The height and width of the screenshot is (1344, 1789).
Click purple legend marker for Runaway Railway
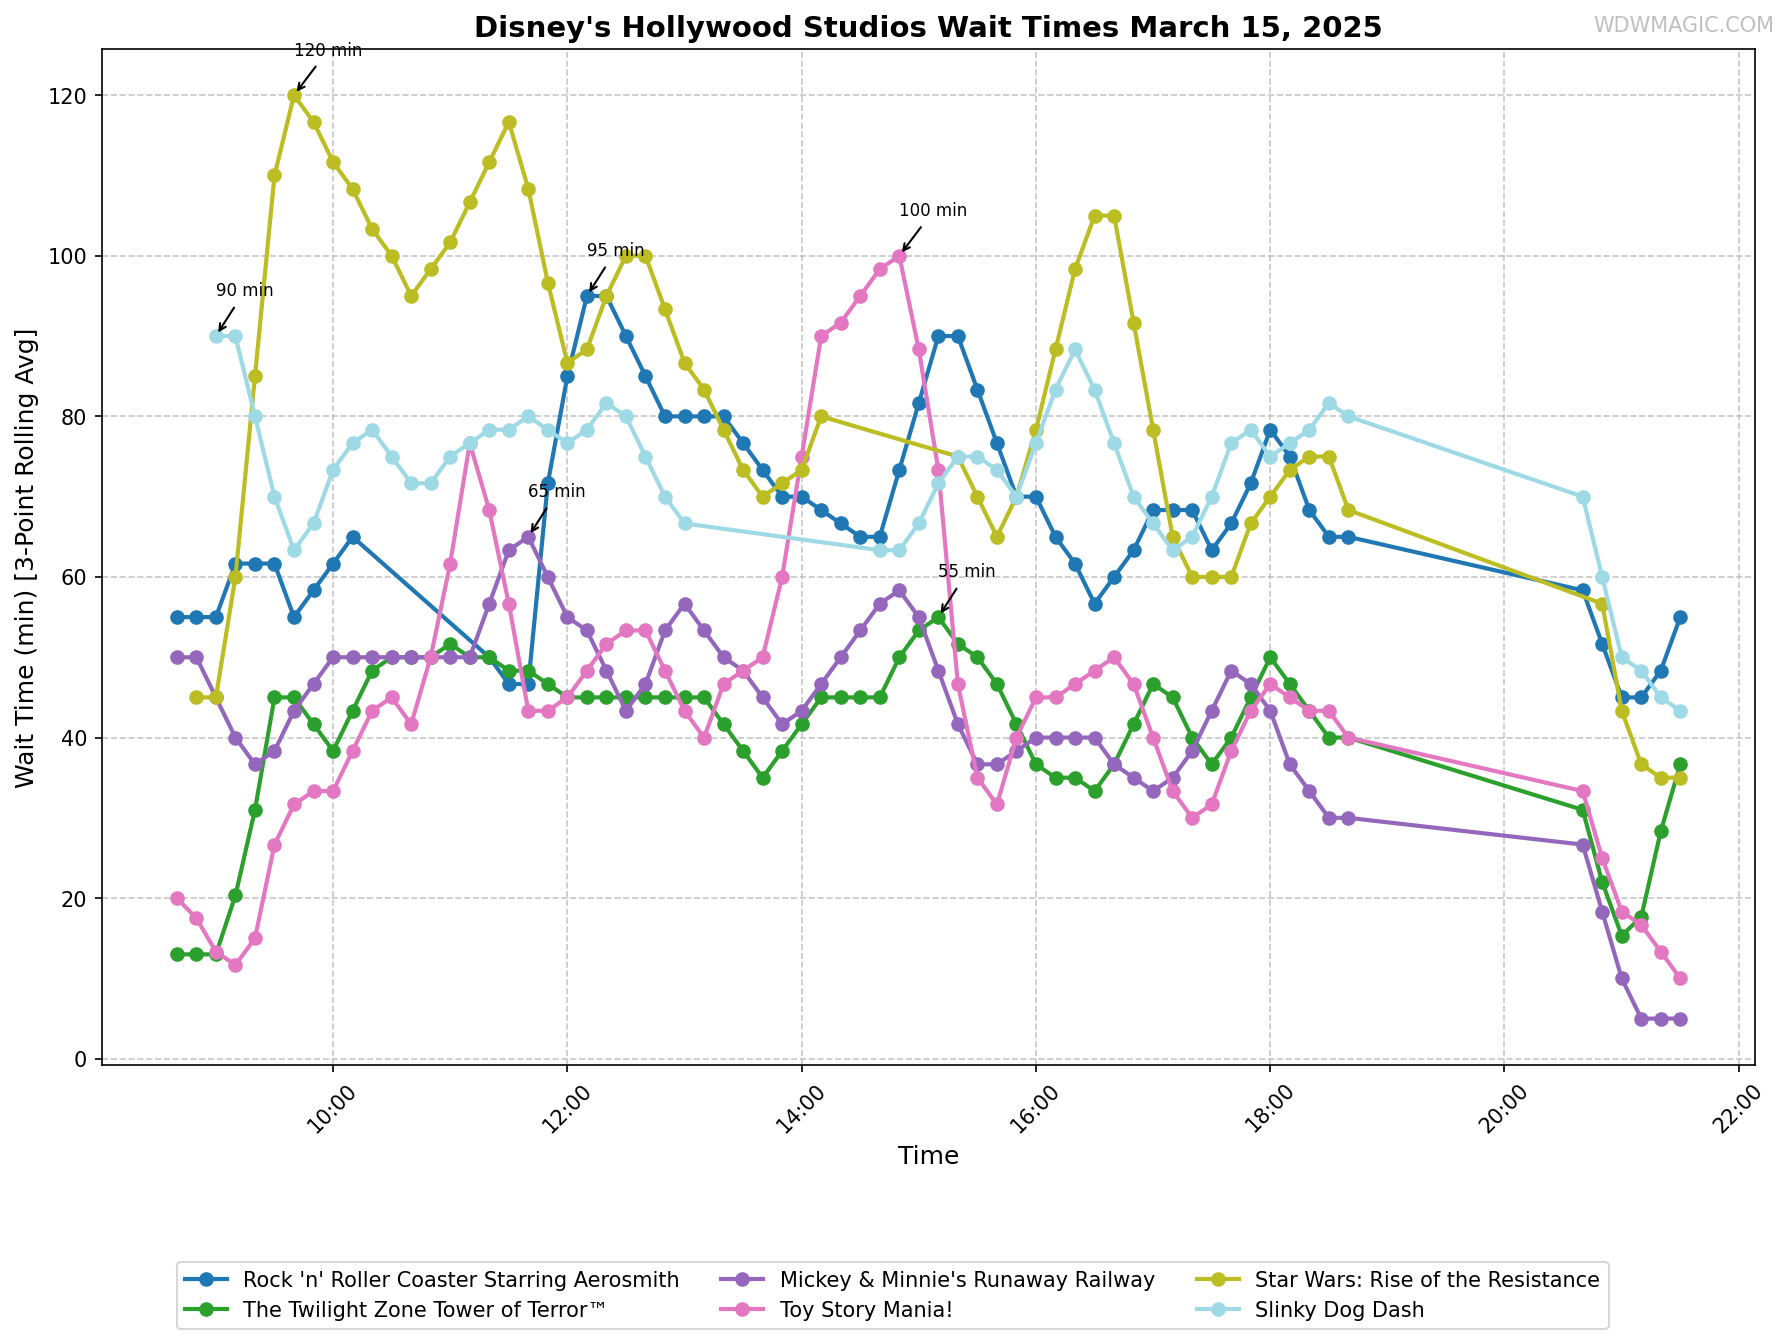[743, 1280]
